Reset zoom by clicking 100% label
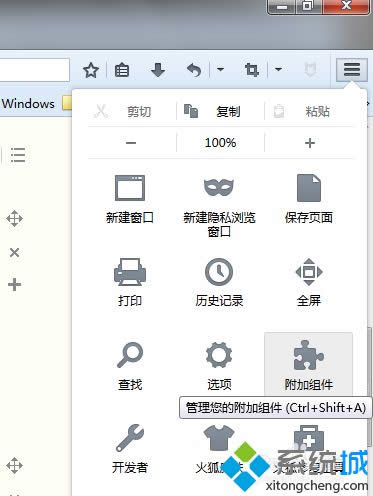Screen dimensions: 373x496 tap(220, 143)
